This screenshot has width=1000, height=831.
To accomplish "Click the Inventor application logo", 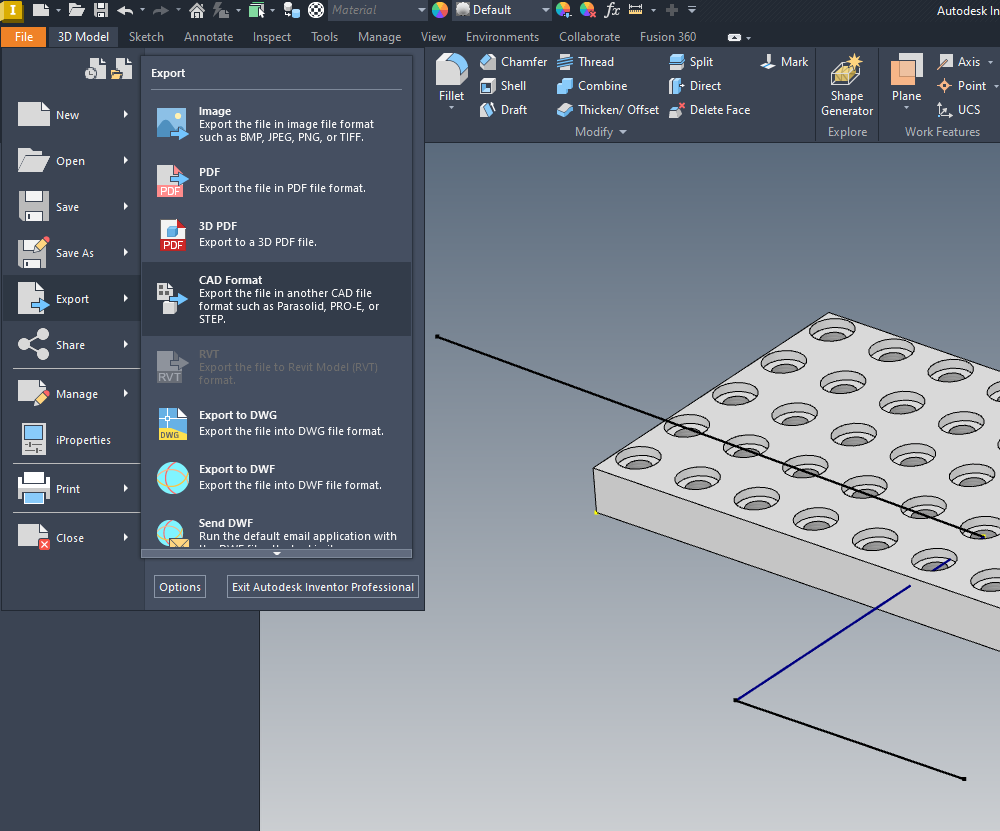I will pyautogui.click(x=12, y=10).
